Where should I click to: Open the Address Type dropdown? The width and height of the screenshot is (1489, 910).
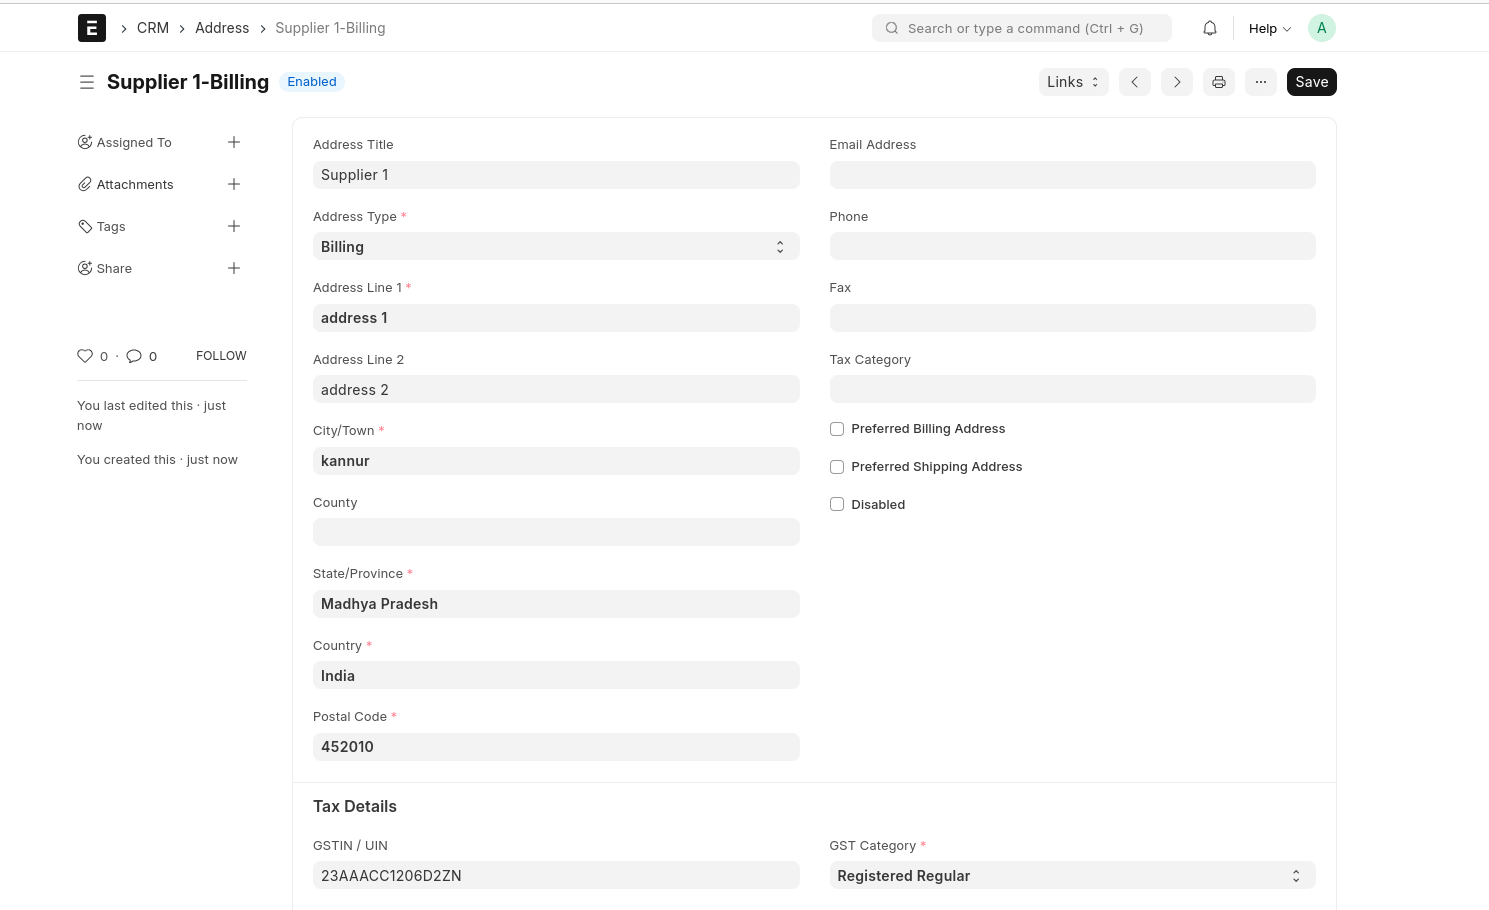[x=555, y=247]
